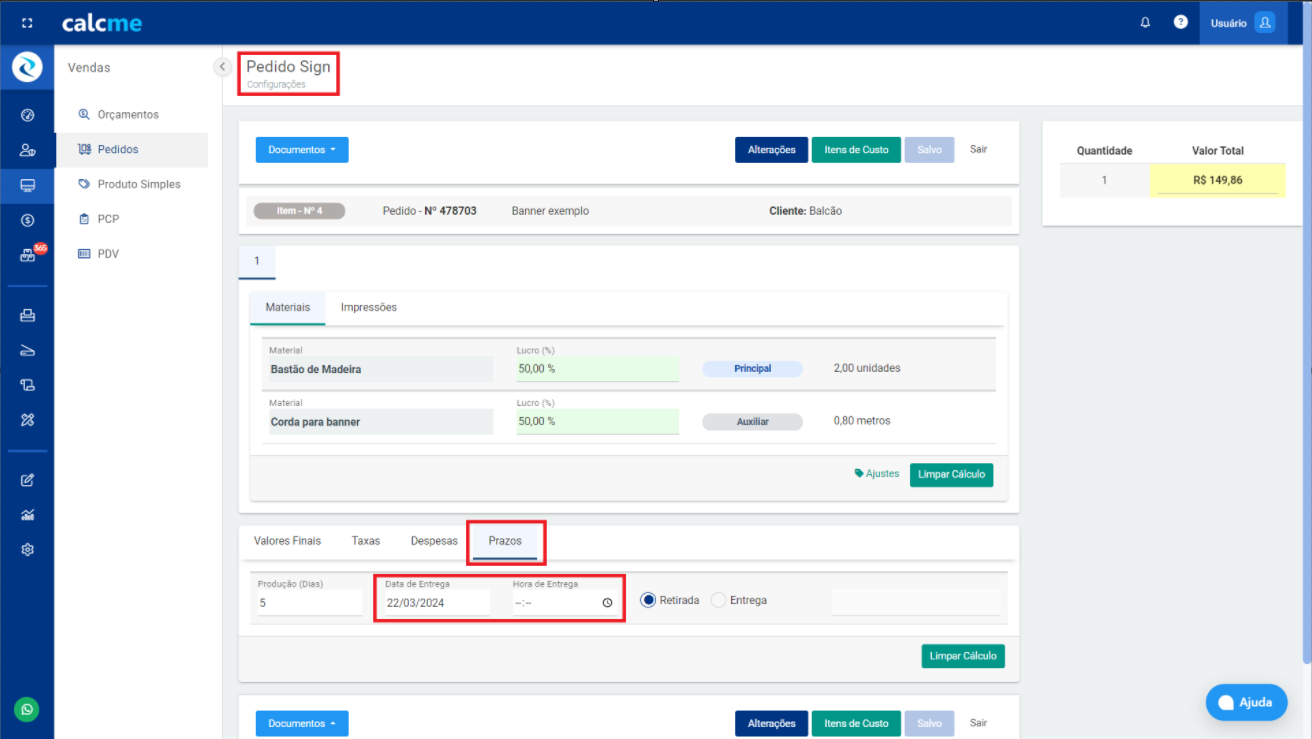
Task: Open the Valores Finais tab
Action: (287, 540)
